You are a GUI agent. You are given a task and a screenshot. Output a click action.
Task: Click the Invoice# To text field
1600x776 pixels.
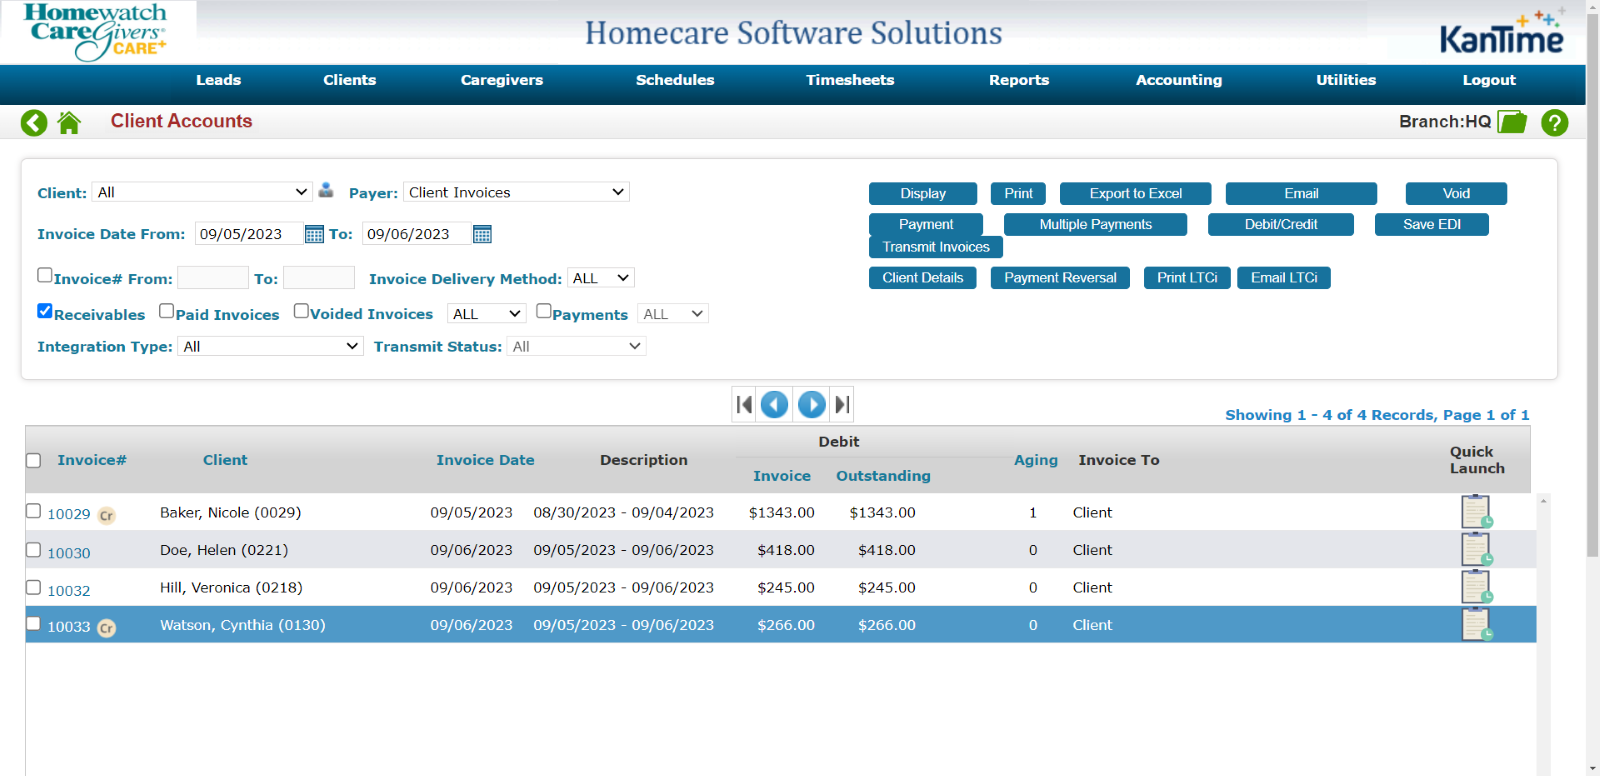319,278
